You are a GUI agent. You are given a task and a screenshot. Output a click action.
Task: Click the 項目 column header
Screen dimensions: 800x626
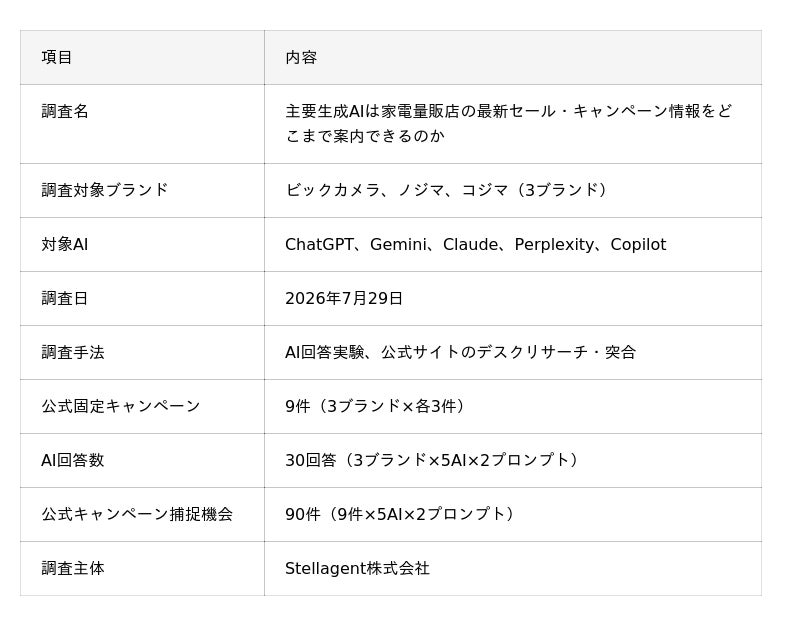pyautogui.click(x=57, y=57)
